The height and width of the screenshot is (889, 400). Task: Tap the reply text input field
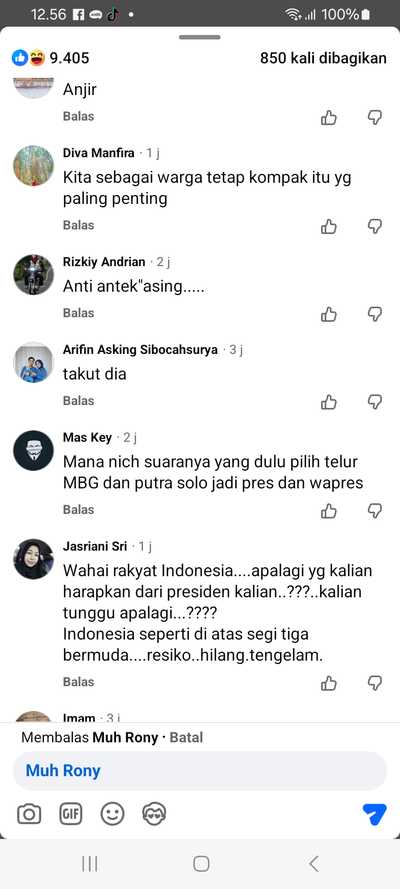point(200,771)
